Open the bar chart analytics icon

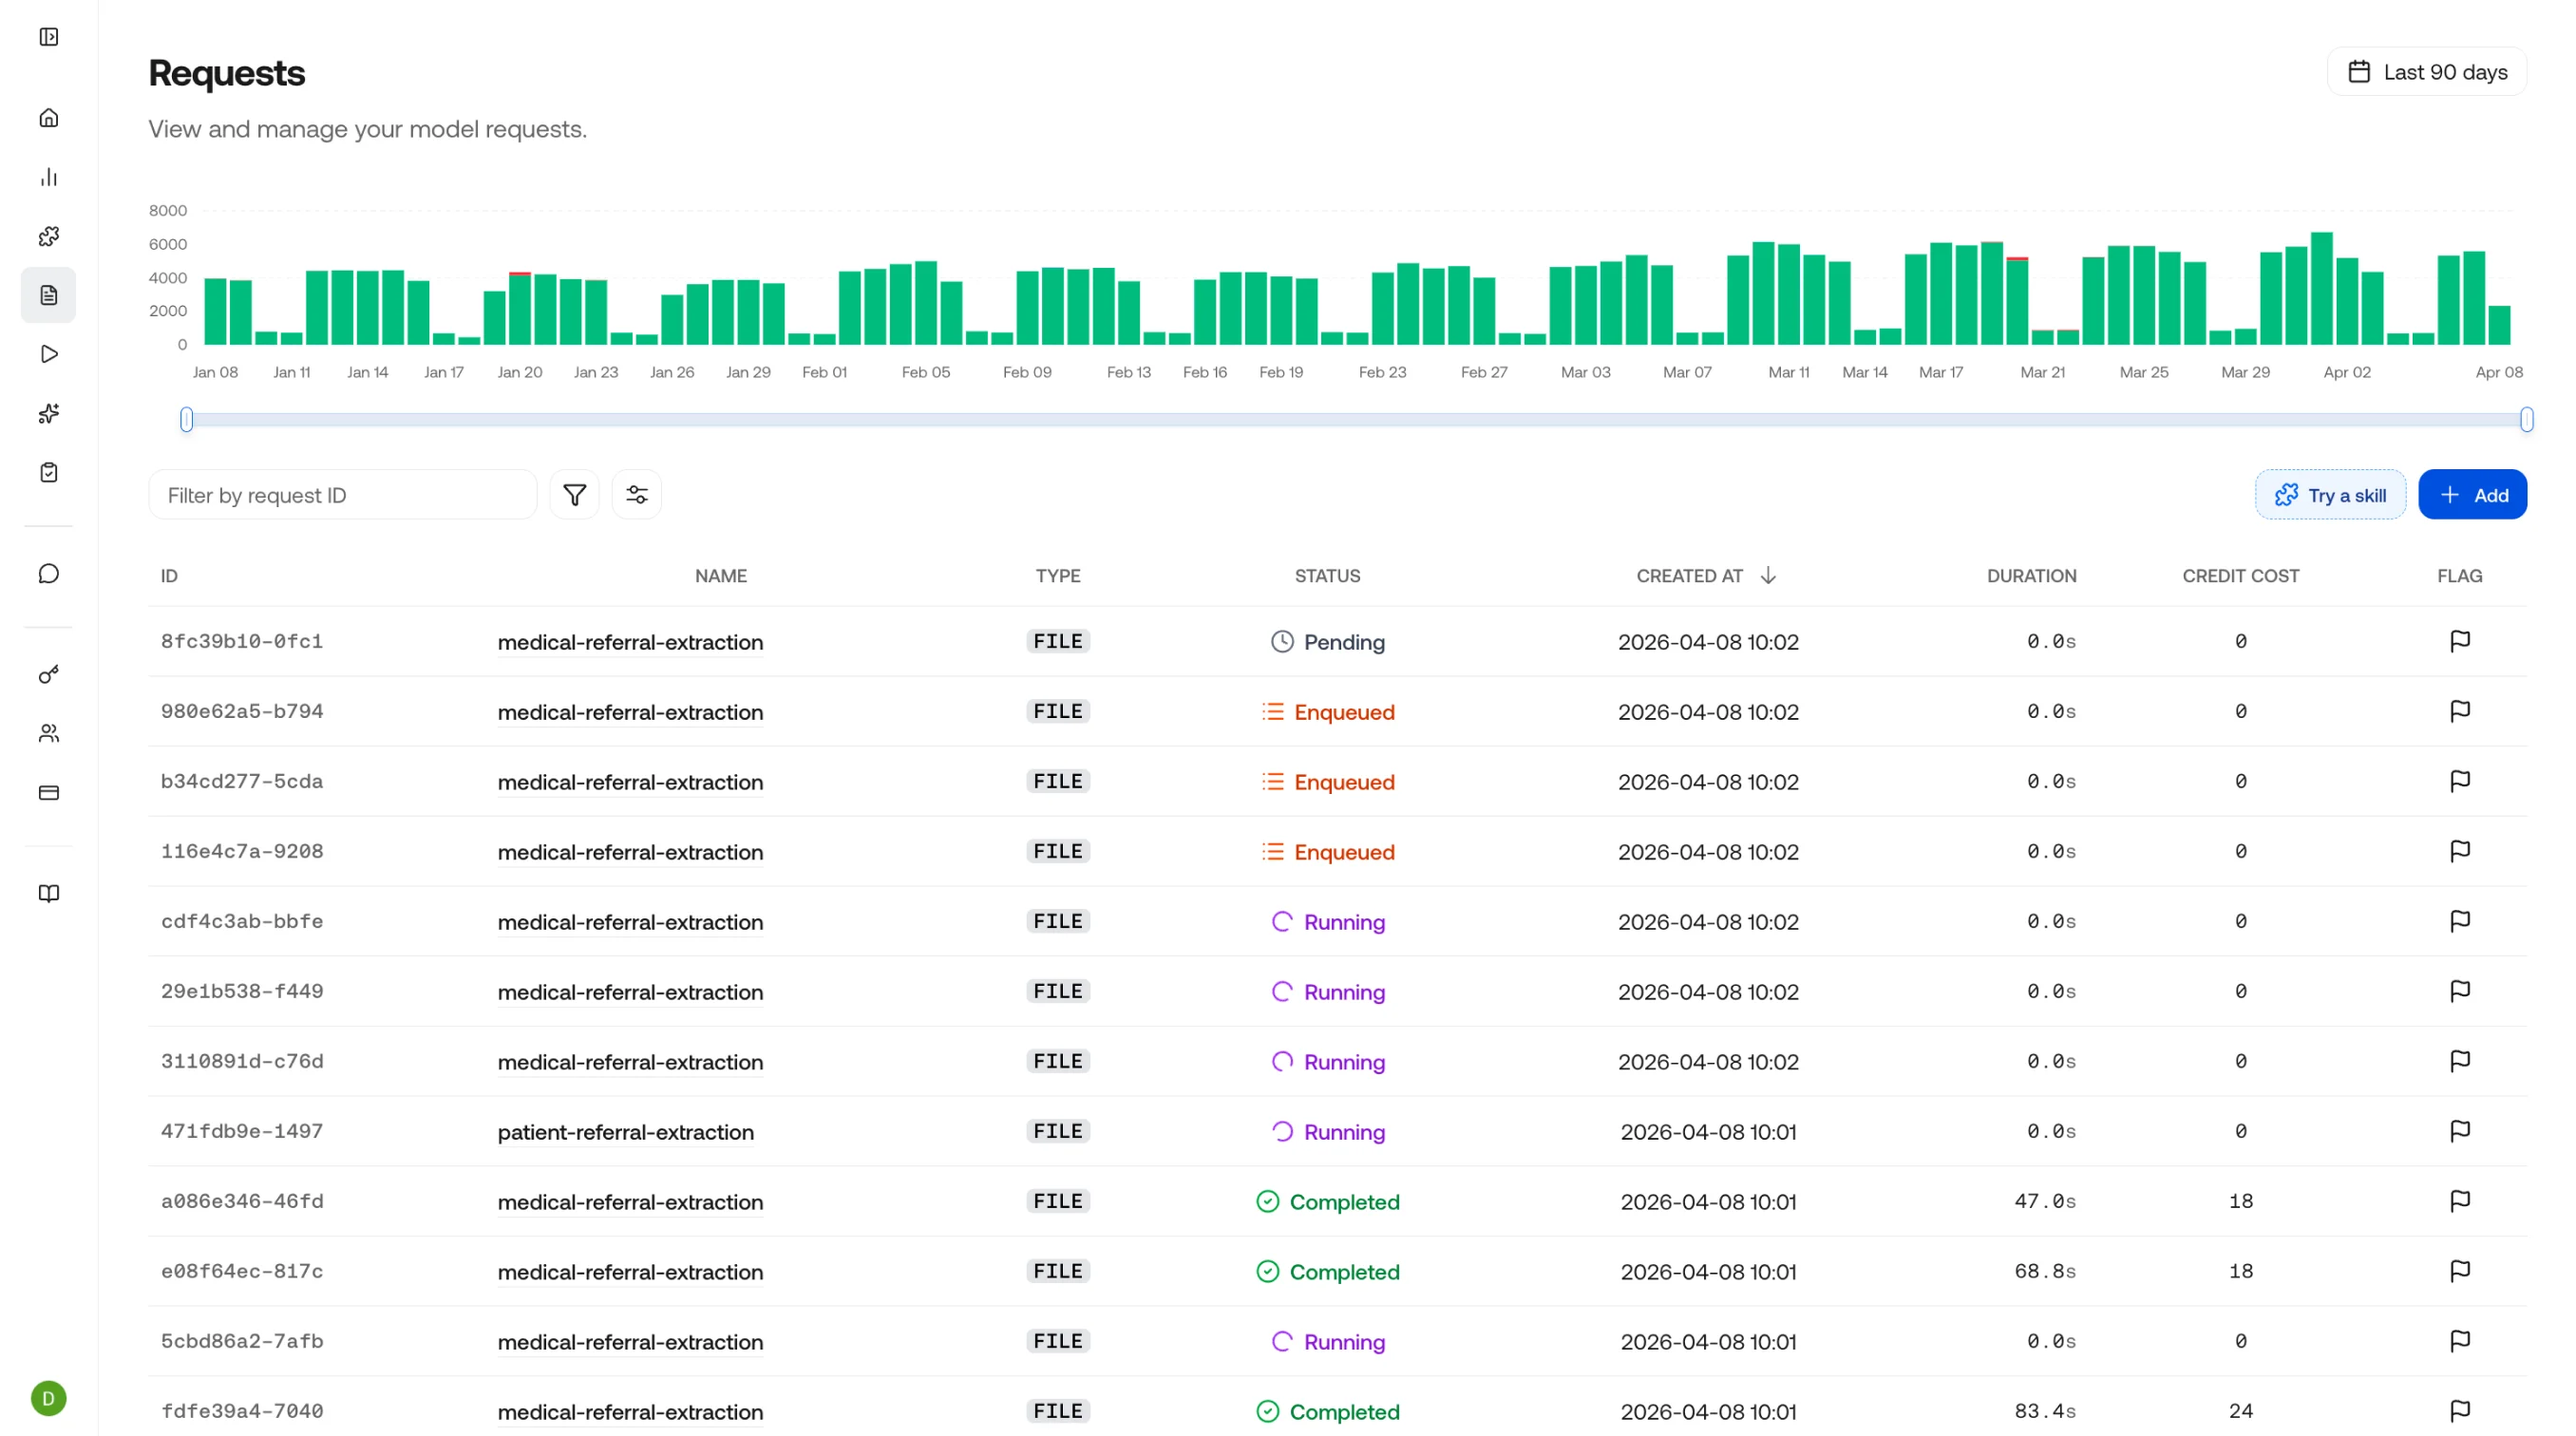[48, 177]
